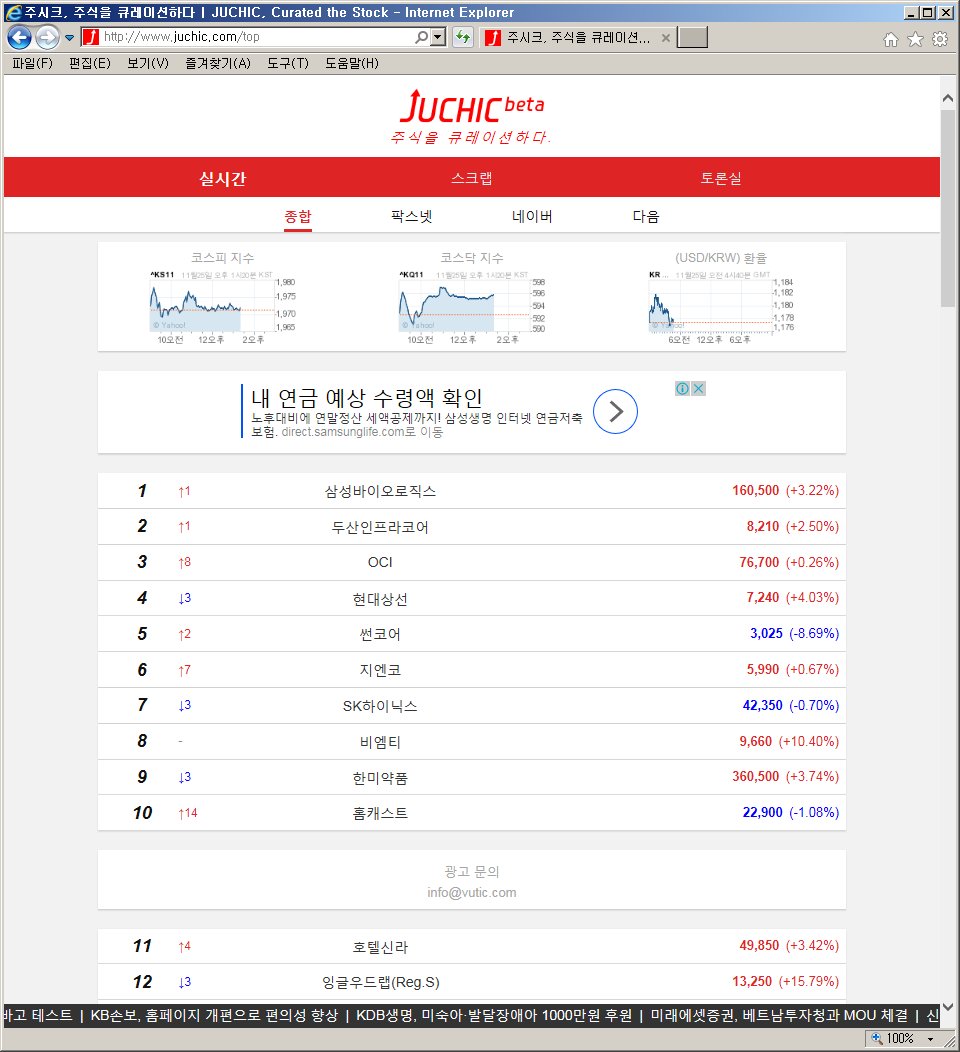
Task: Open the 도구(T) menu
Action: point(288,63)
